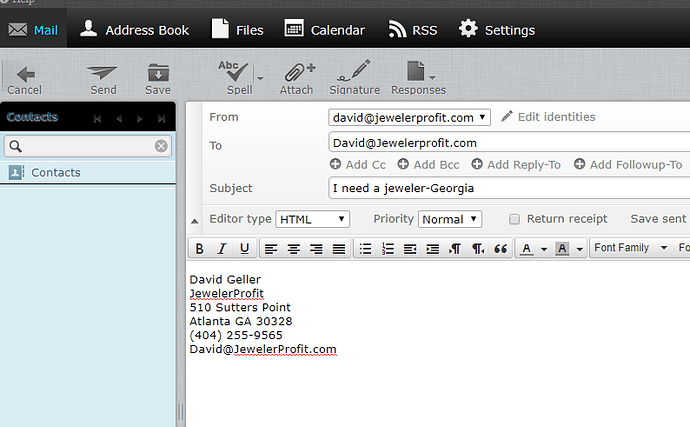Apply the text color button

[x=526, y=249]
